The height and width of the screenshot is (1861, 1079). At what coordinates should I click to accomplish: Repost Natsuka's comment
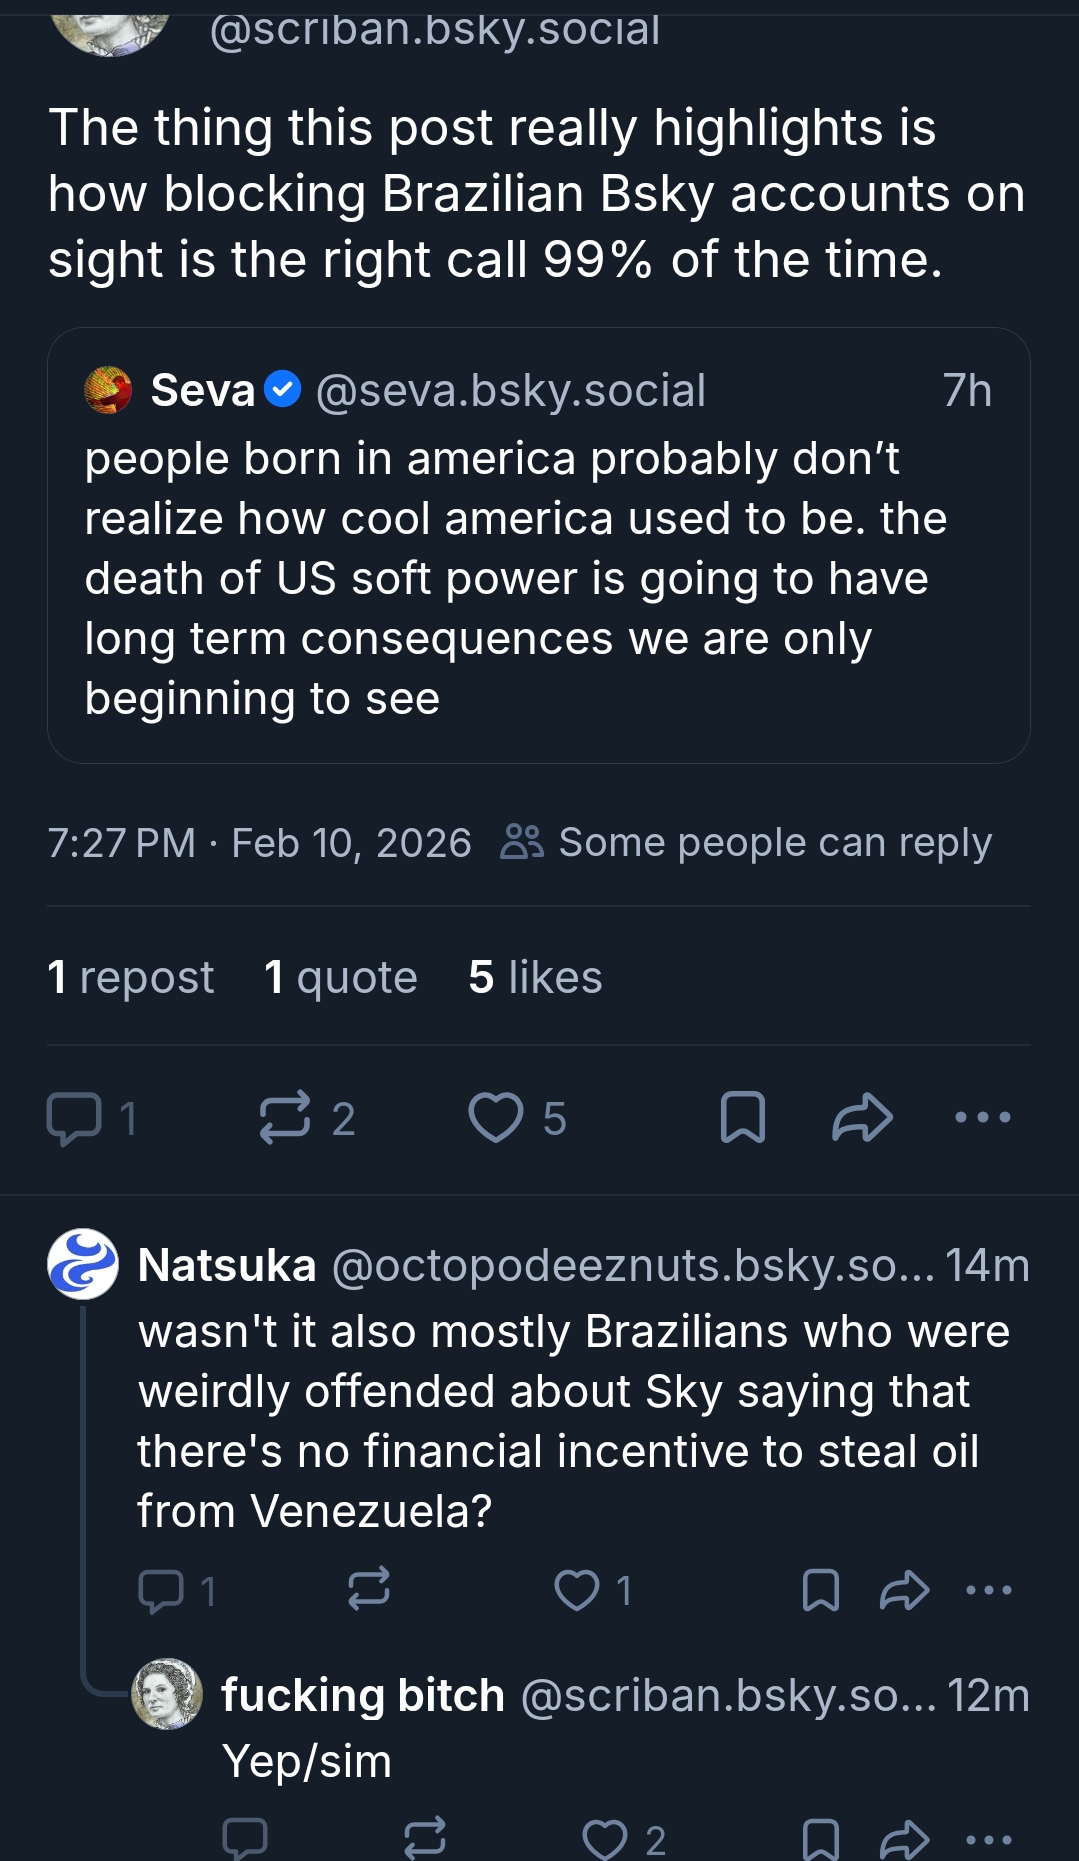point(368,1589)
